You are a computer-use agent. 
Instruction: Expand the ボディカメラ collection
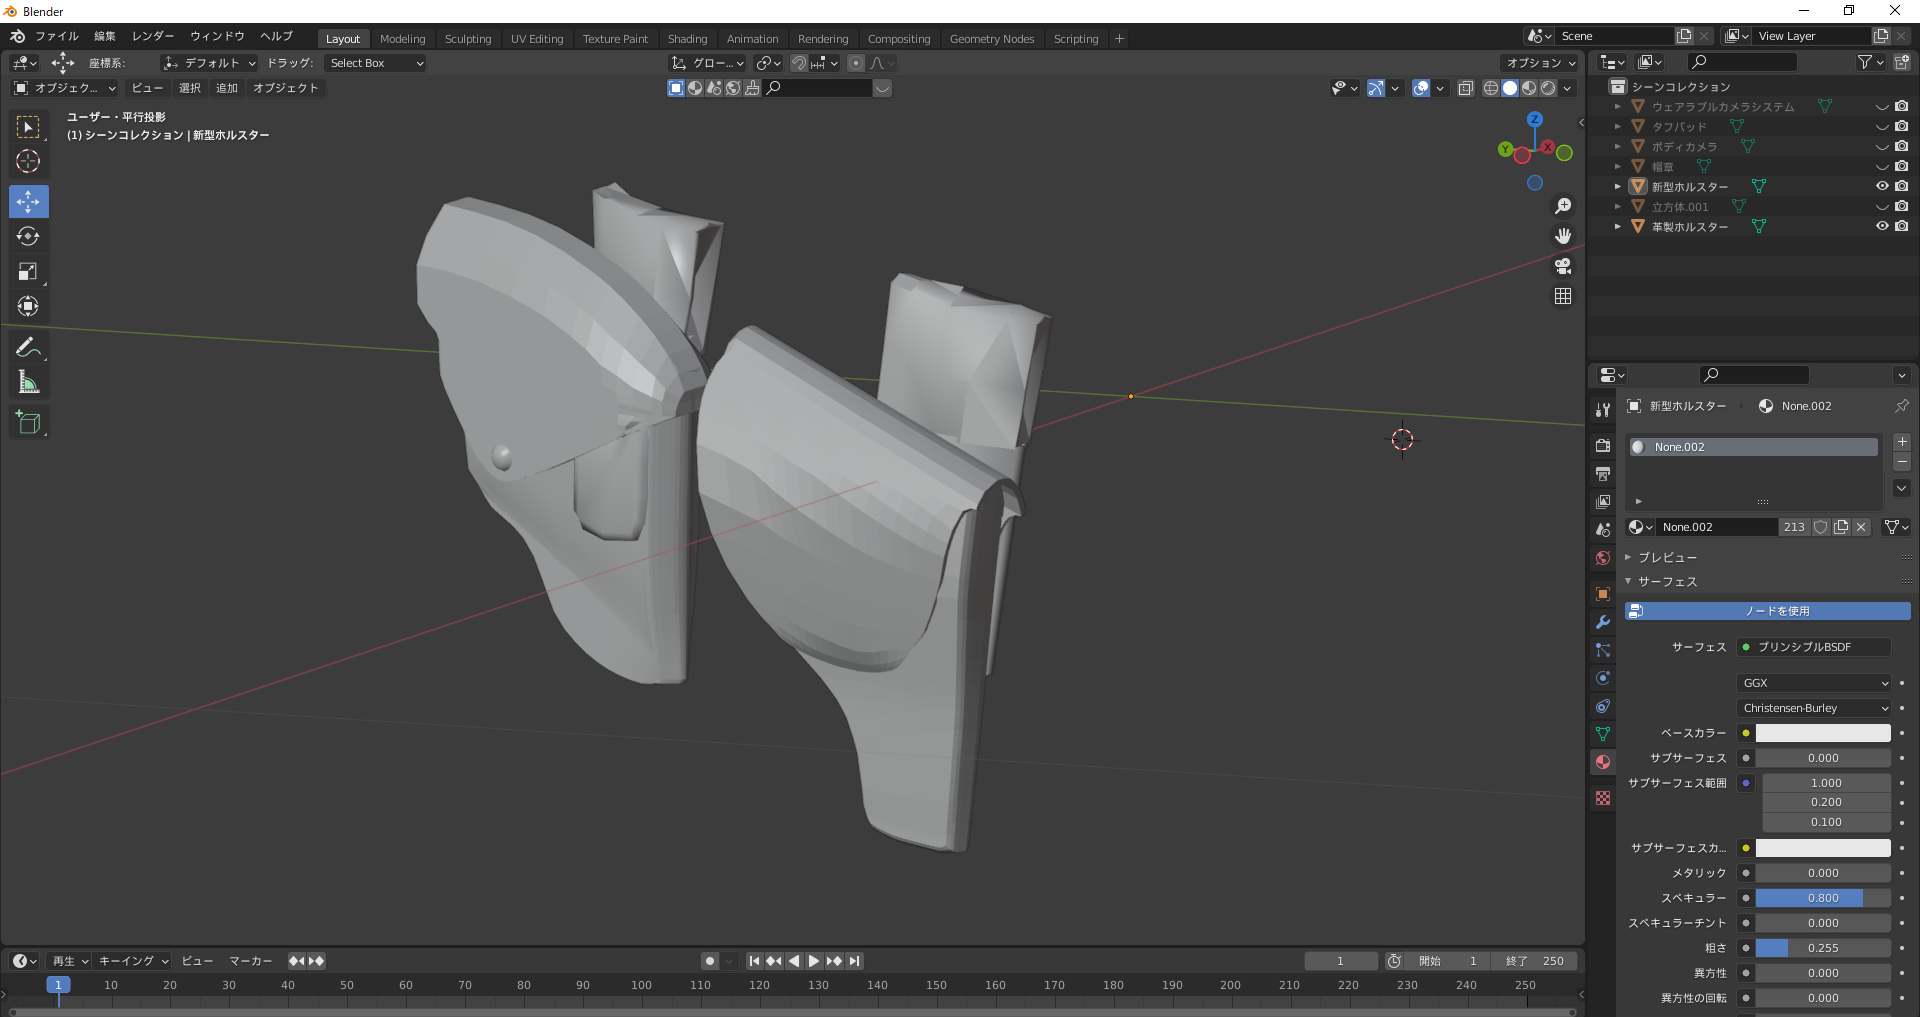coord(1618,146)
